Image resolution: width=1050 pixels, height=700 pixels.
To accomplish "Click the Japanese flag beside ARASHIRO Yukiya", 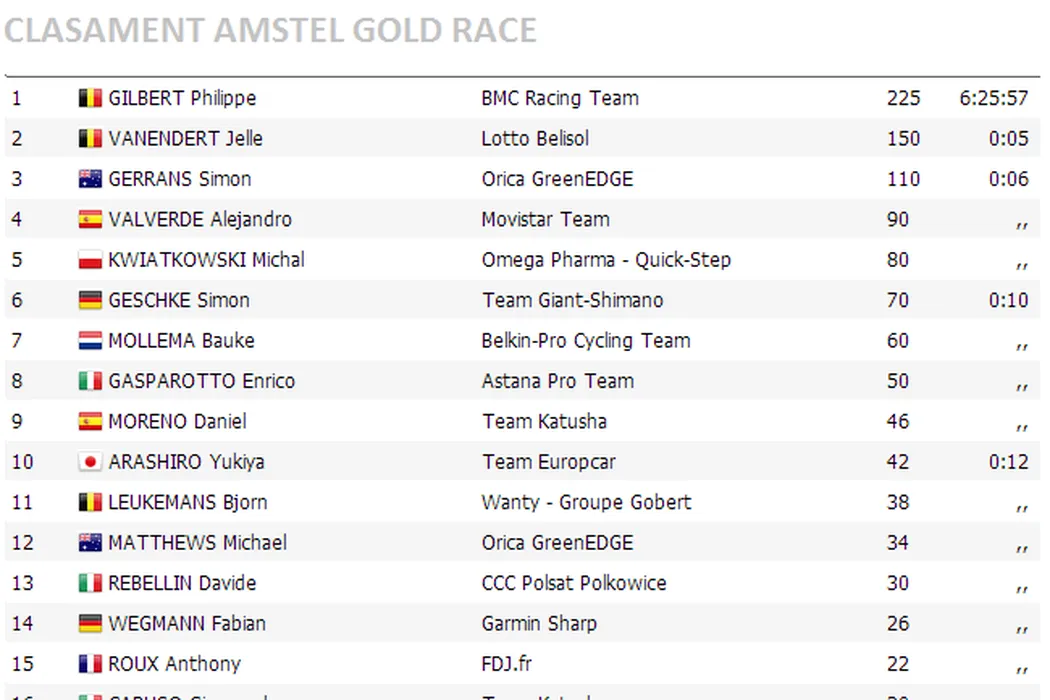I will pyautogui.click(x=90, y=462).
